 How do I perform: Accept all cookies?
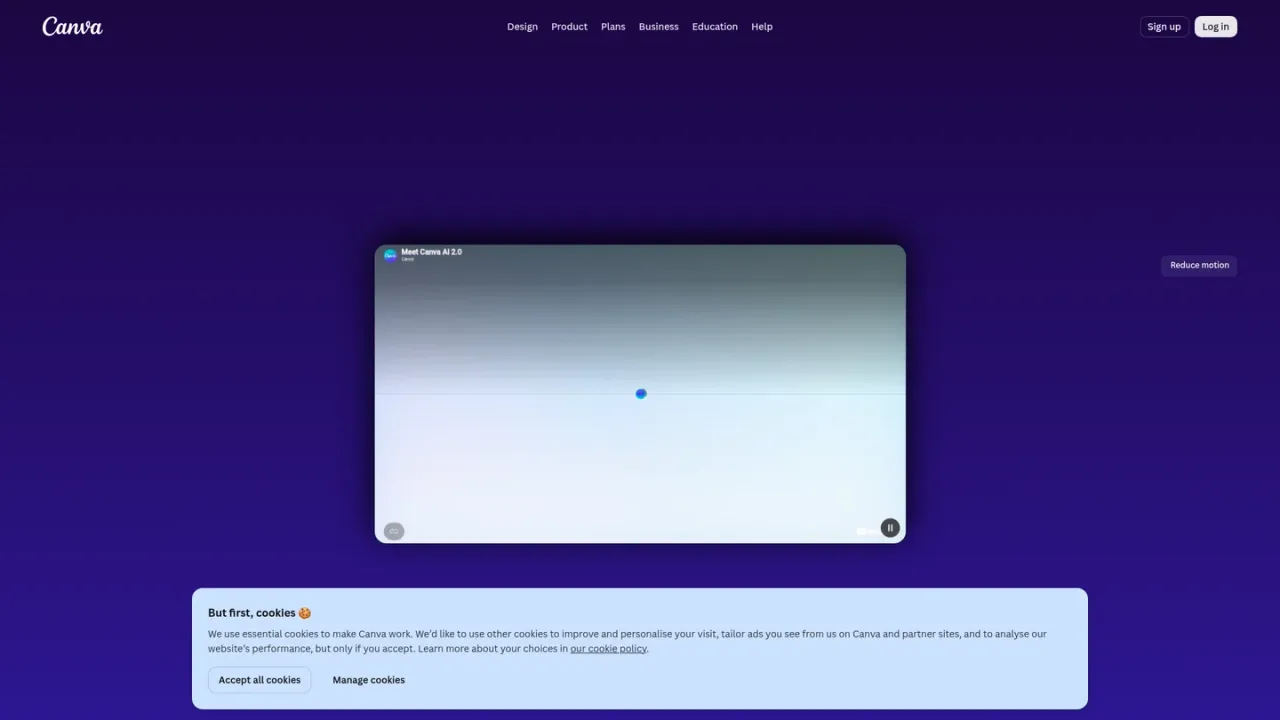pyautogui.click(x=260, y=680)
